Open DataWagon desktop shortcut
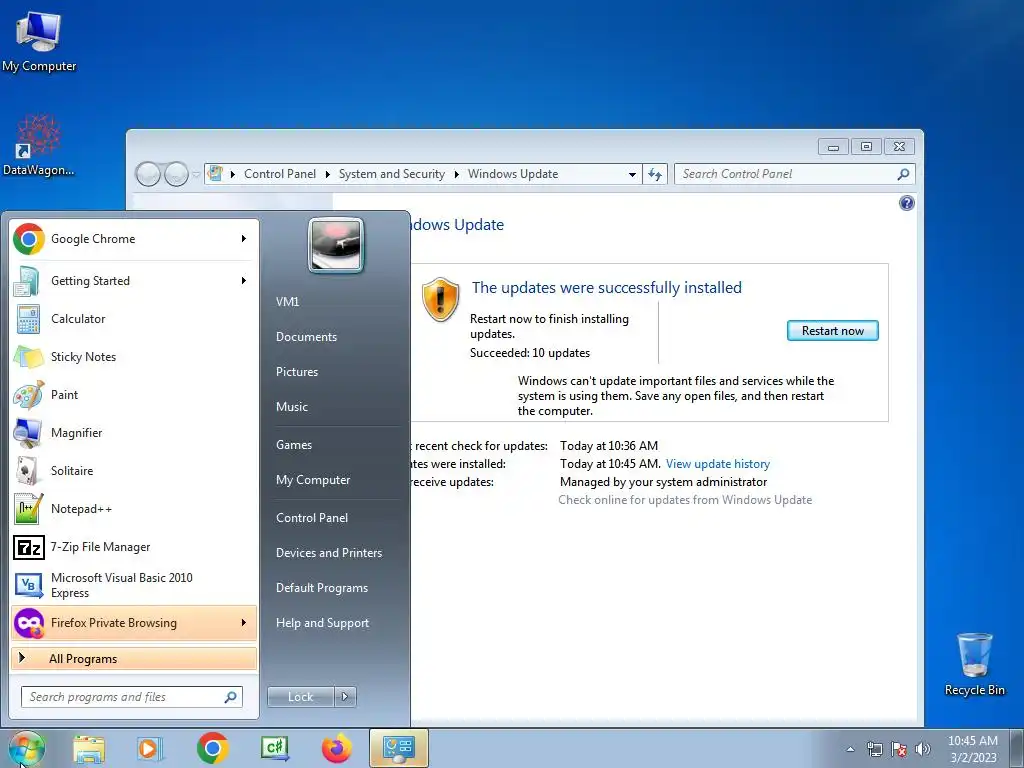 point(38,145)
